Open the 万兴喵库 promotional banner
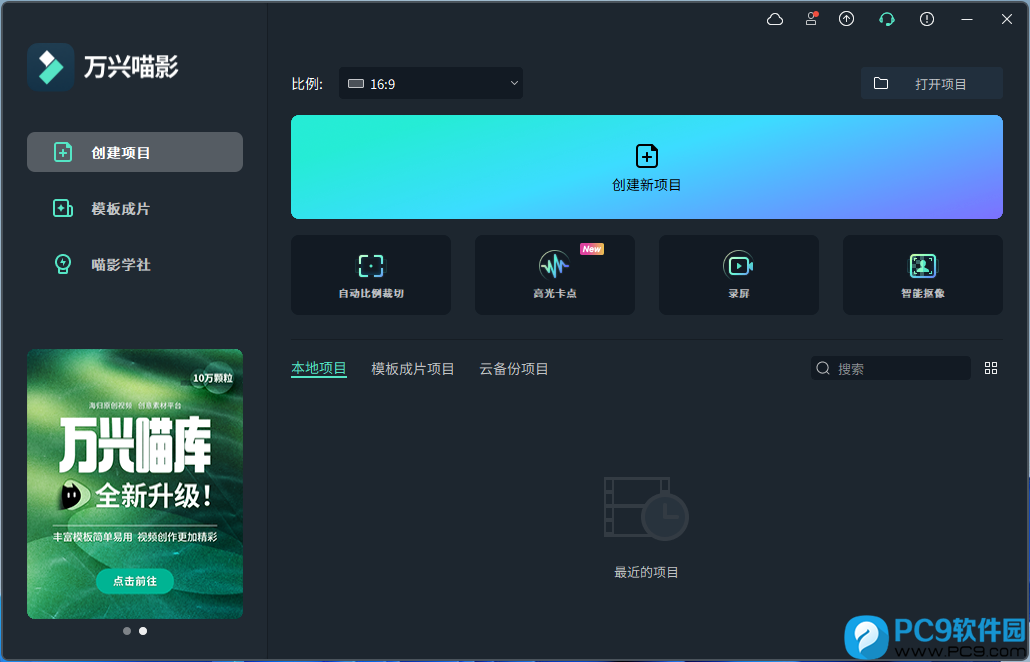The image size is (1030, 662). click(135, 483)
